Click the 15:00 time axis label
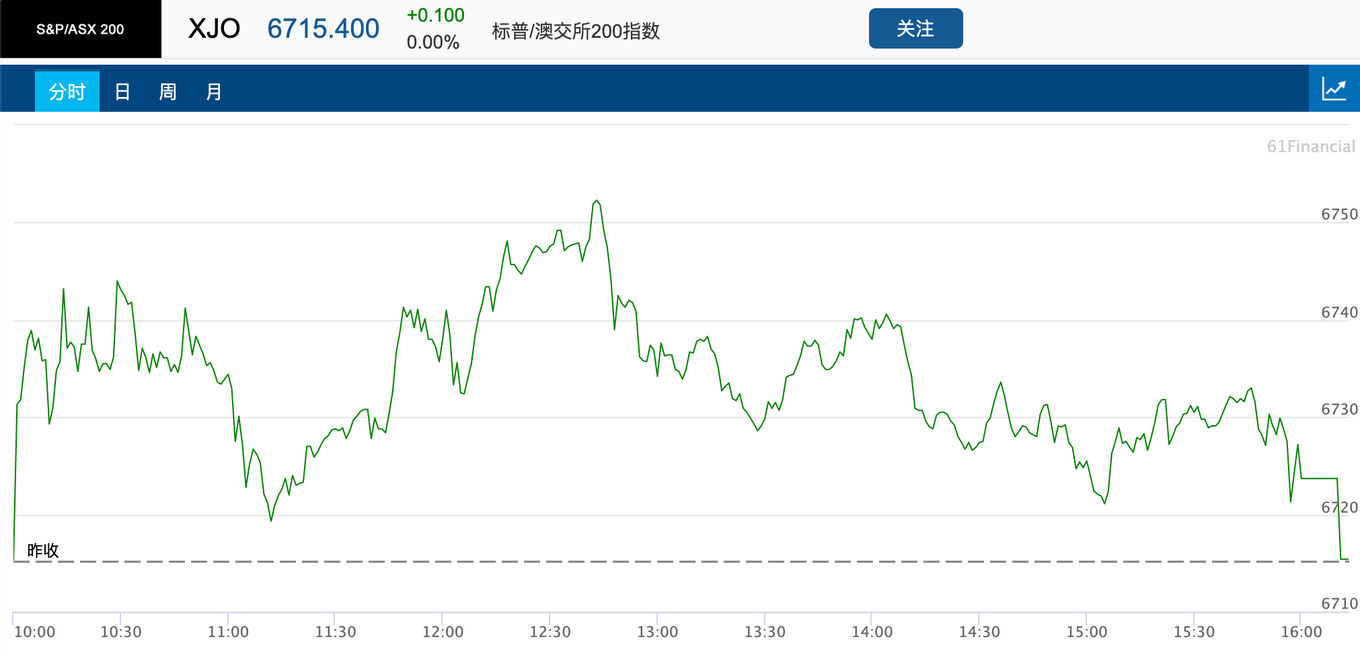This screenshot has width=1360, height=654. [x=1087, y=632]
